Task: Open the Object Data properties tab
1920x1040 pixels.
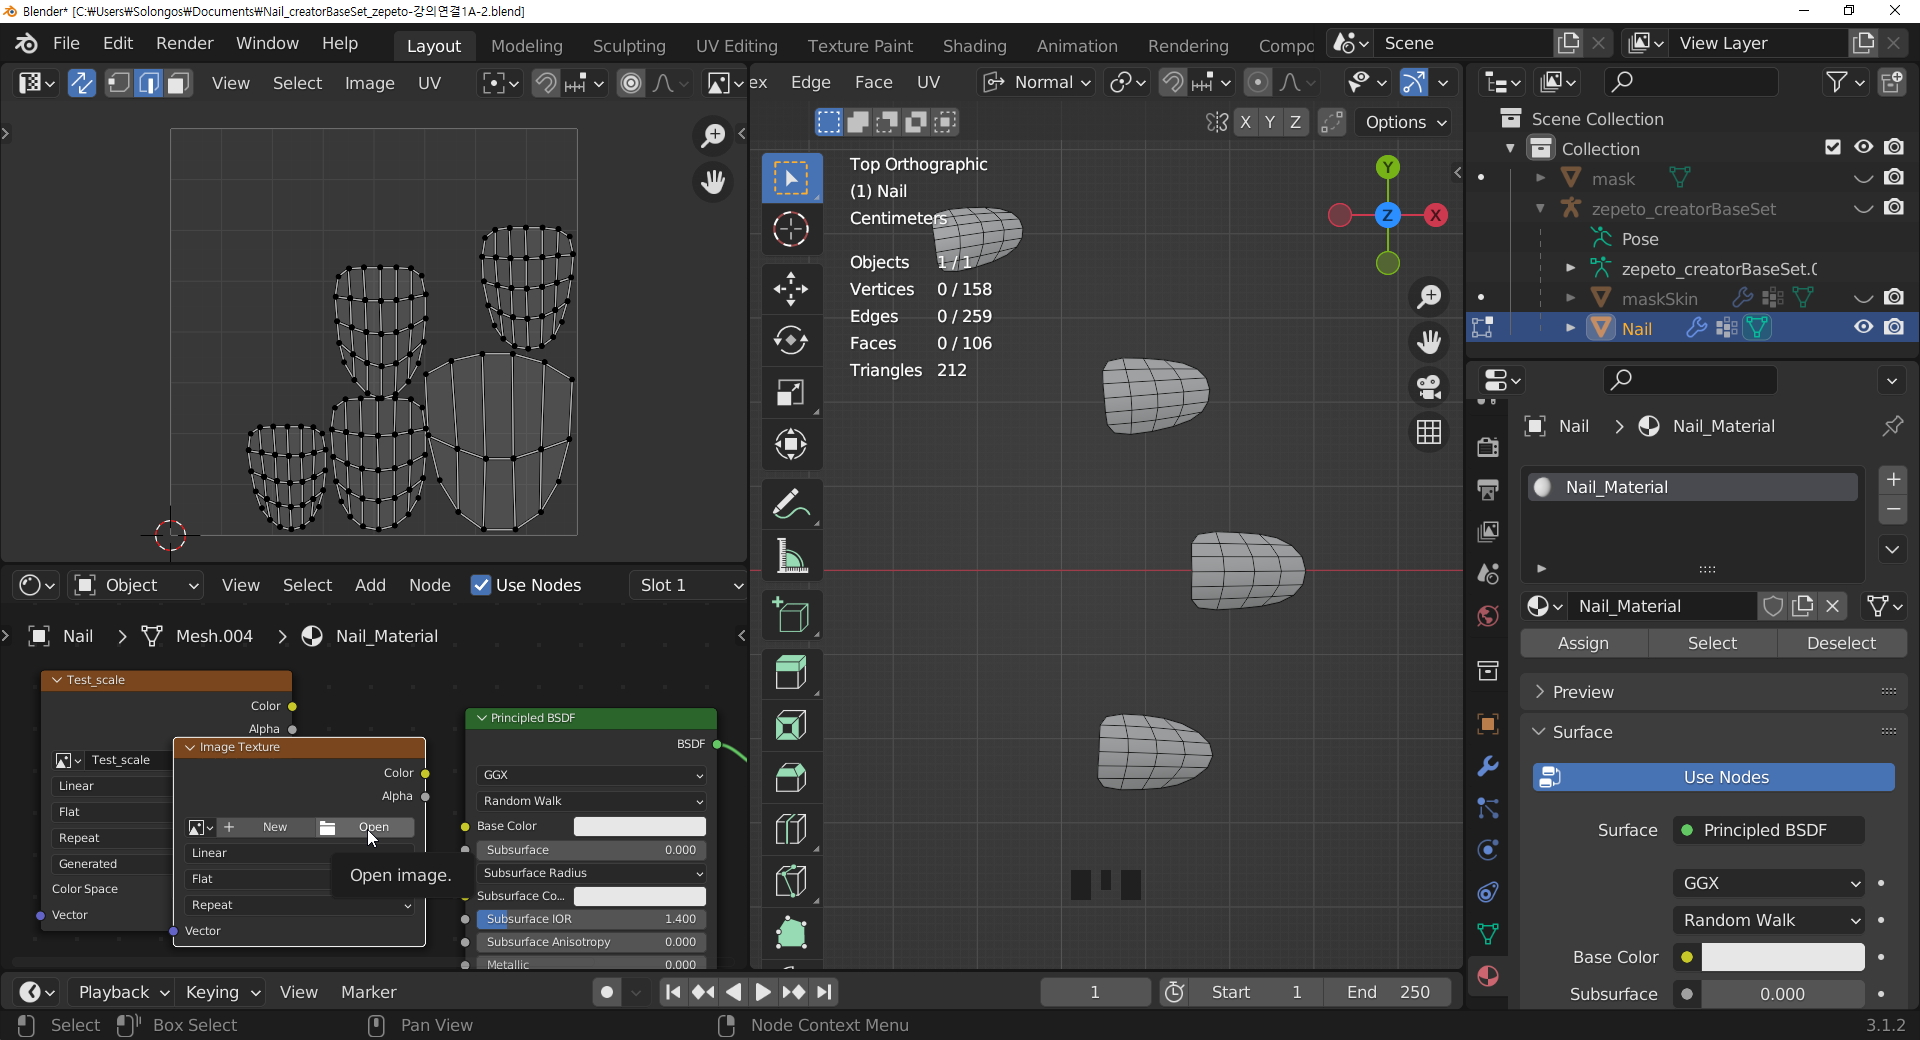Action: (1488, 934)
